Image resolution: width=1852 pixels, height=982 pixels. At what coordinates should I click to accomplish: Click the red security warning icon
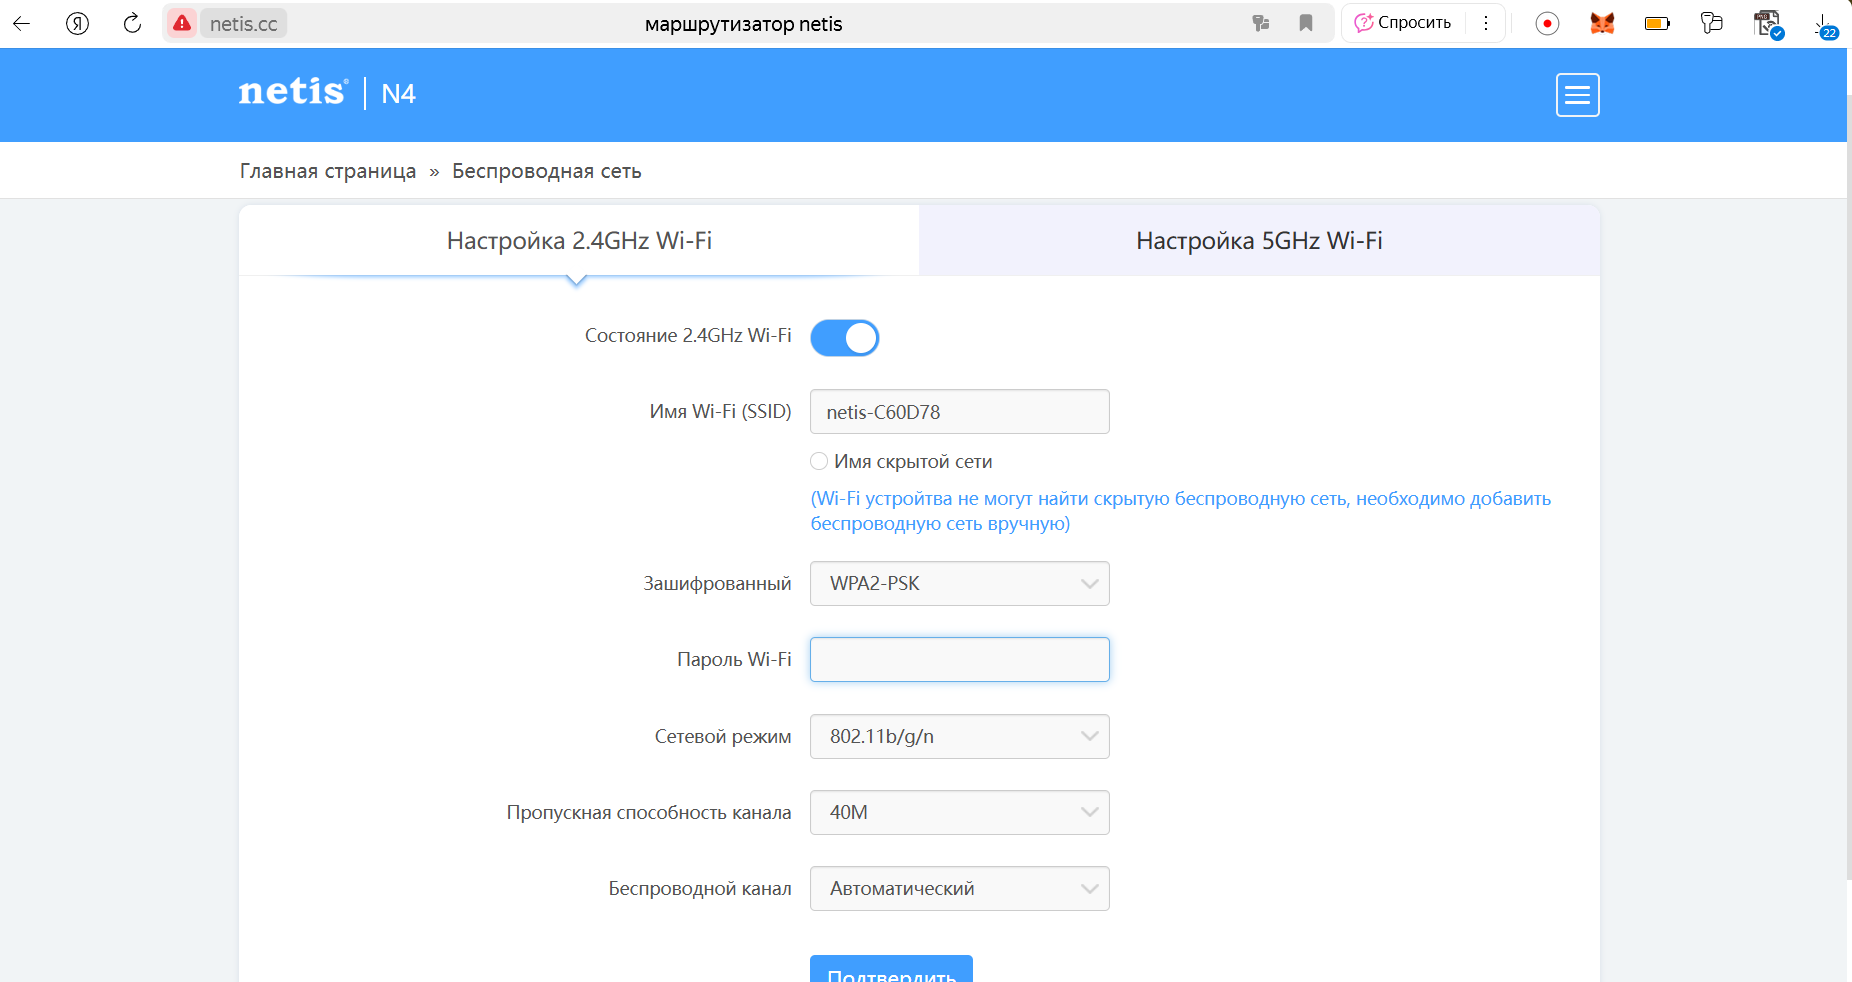[182, 23]
